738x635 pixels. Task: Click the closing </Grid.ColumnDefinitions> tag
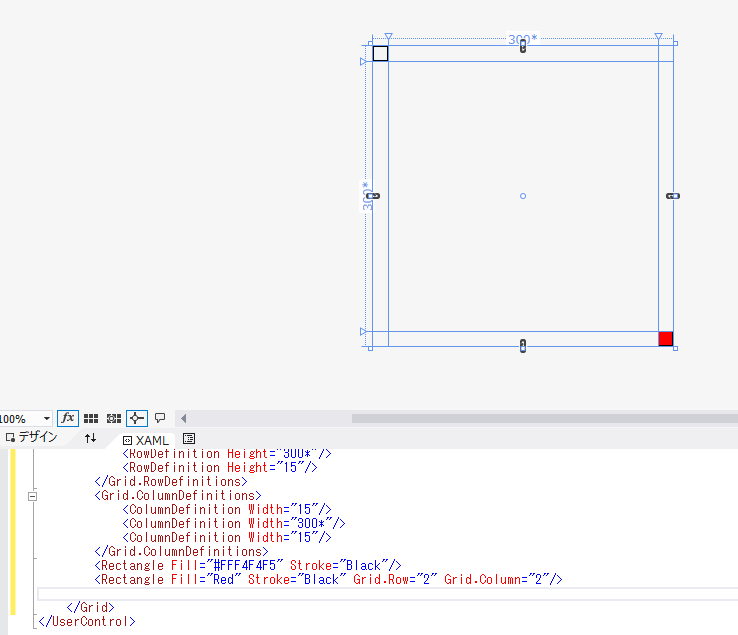[181, 551]
